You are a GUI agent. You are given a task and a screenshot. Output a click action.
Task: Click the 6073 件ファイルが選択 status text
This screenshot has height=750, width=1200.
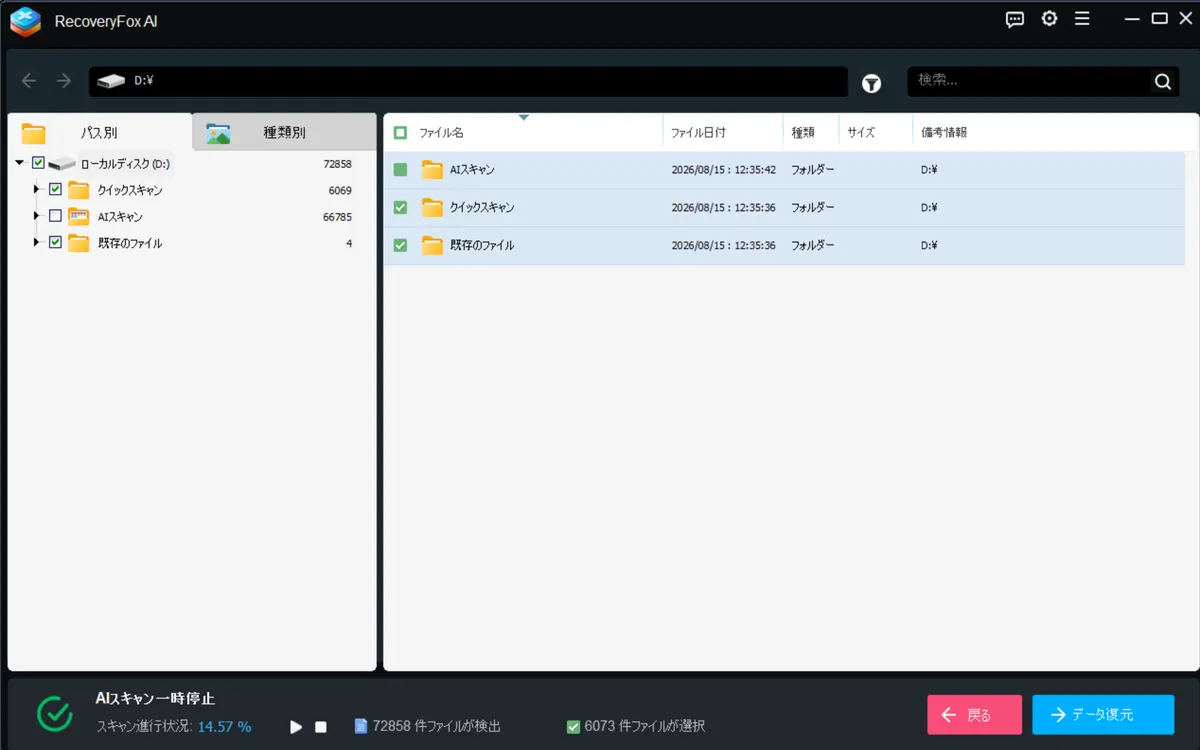645,727
